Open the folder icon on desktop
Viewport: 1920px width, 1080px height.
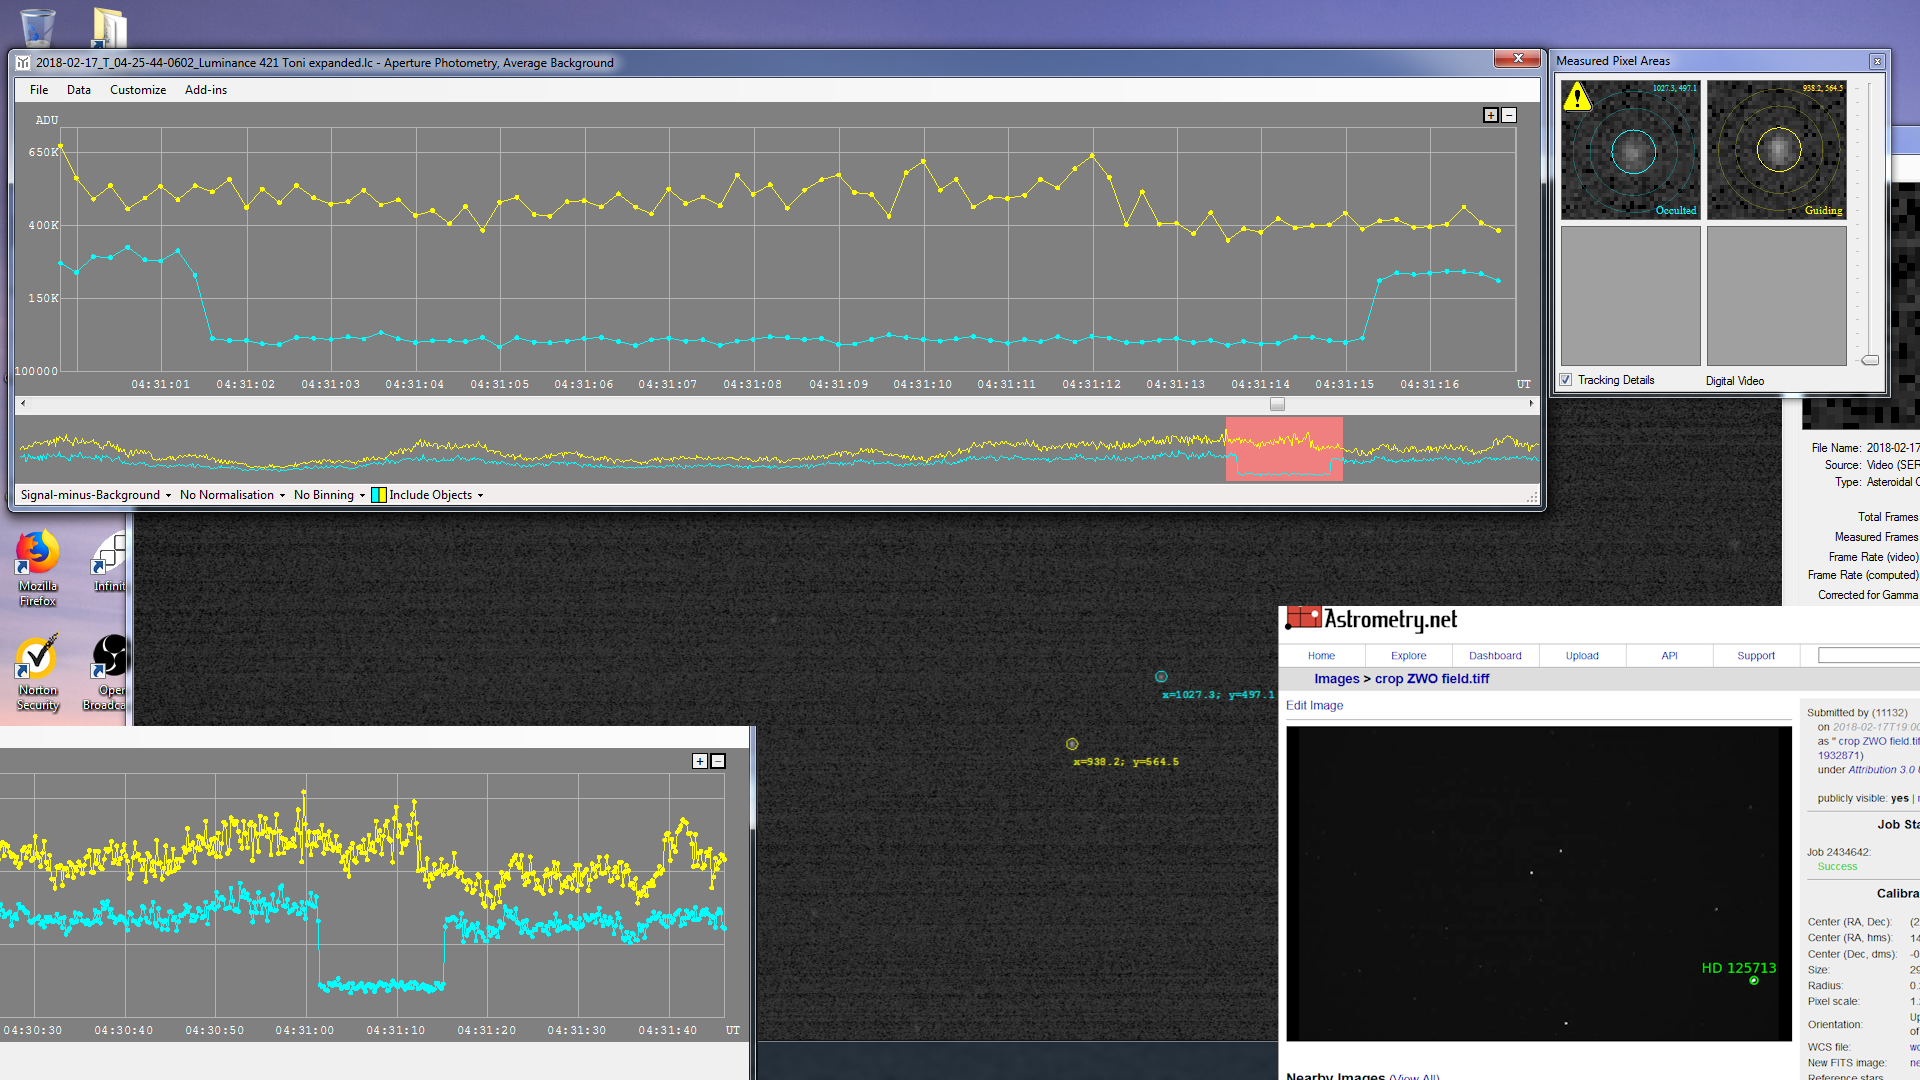click(109, 27)
